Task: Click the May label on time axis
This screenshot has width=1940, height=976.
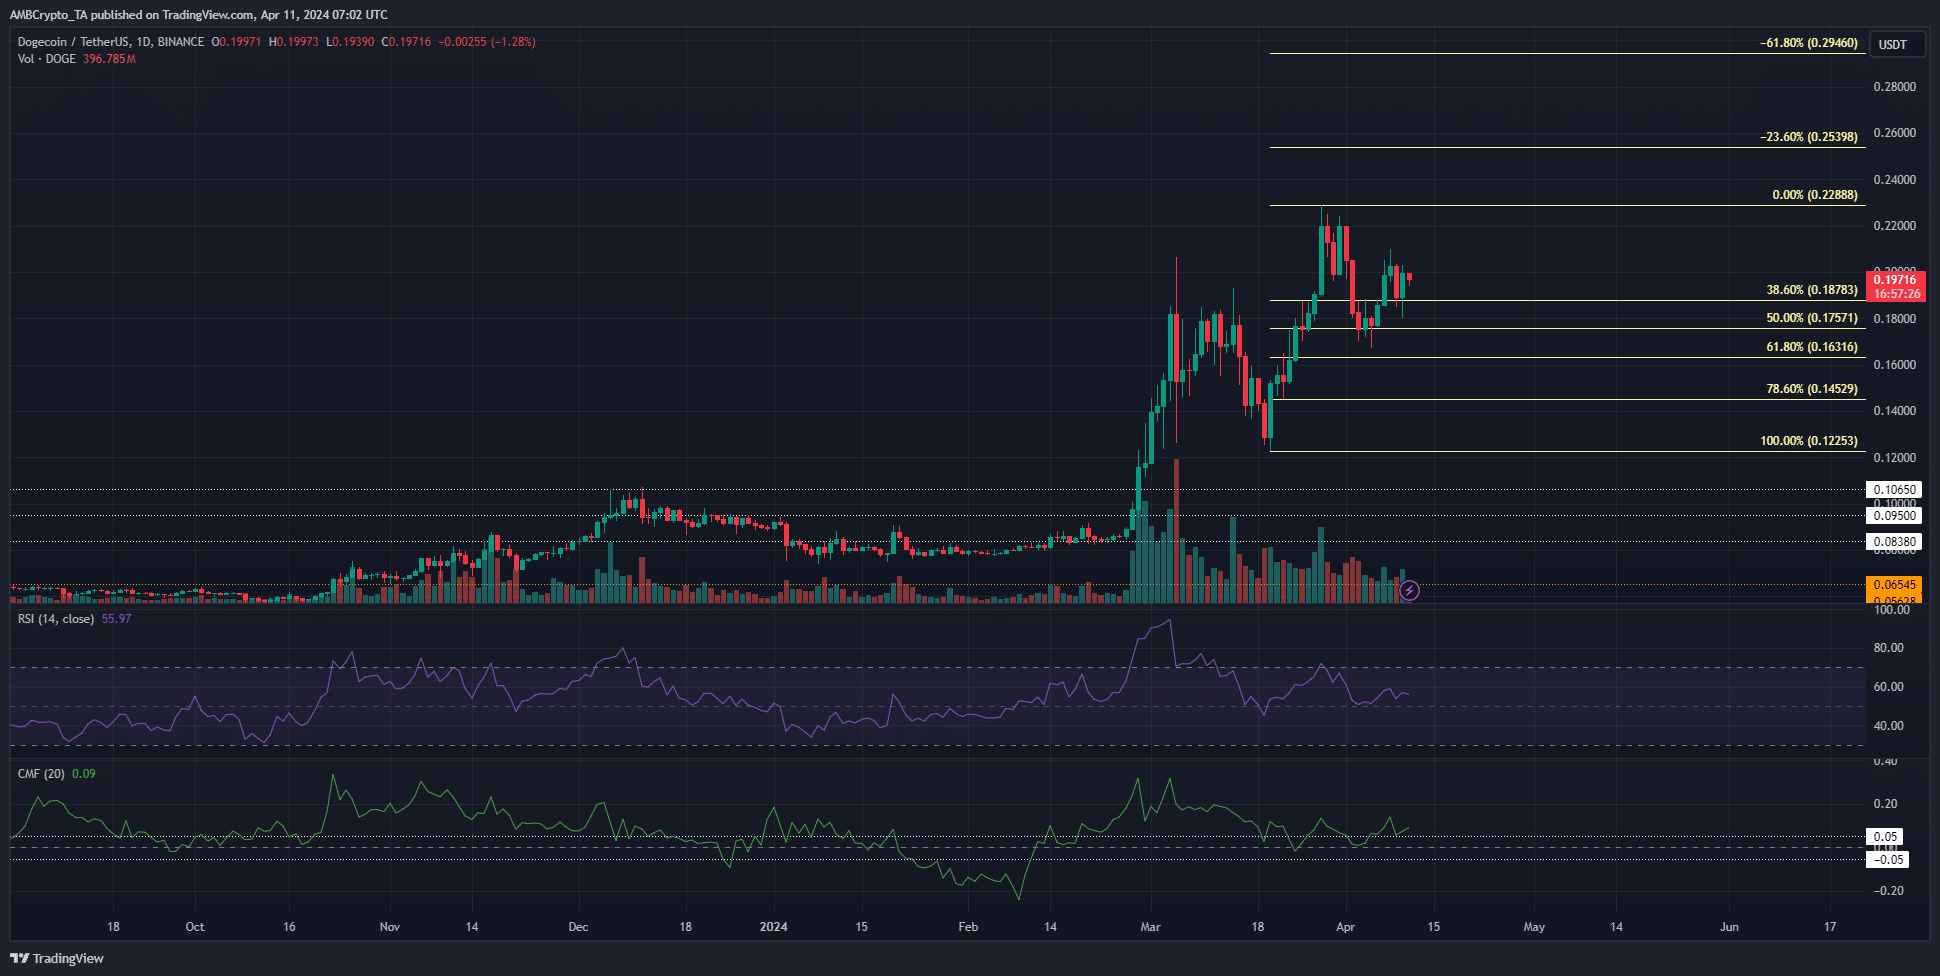Action: point(1534,927)
